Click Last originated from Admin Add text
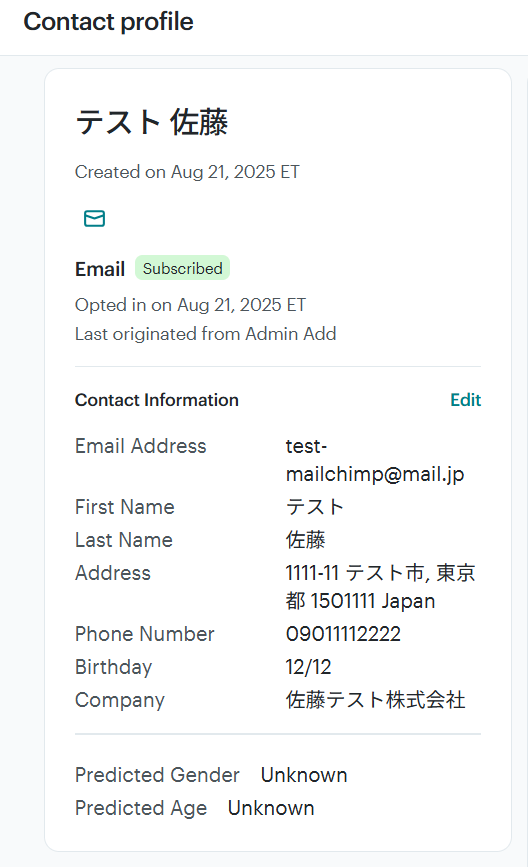Viewport: 528px width, 867px height. tap(206, 334)
